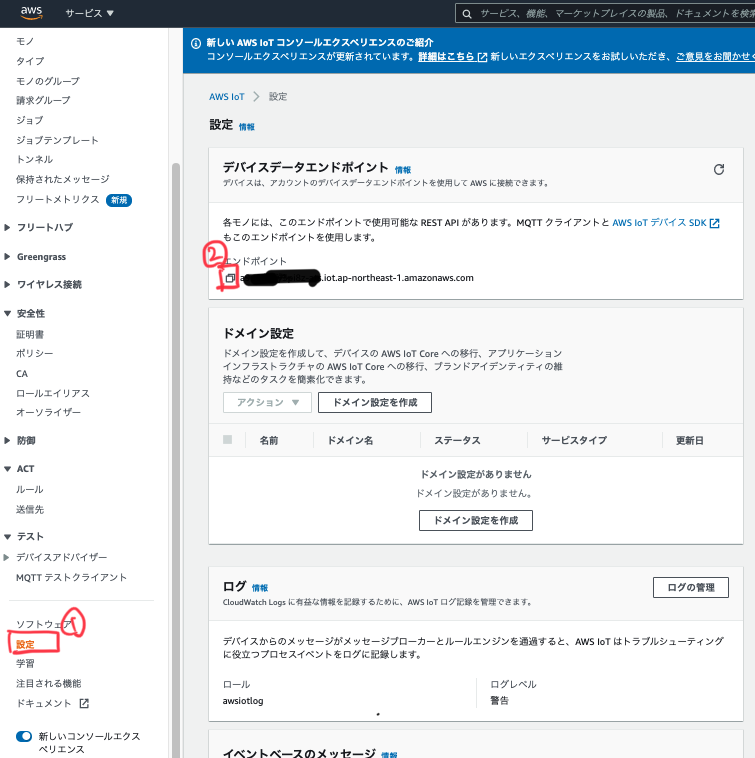The height and width of the screenshot is (758, 755).
Task: Open 保持されたメッセージ in the sidebar
Action: point(63,179)
